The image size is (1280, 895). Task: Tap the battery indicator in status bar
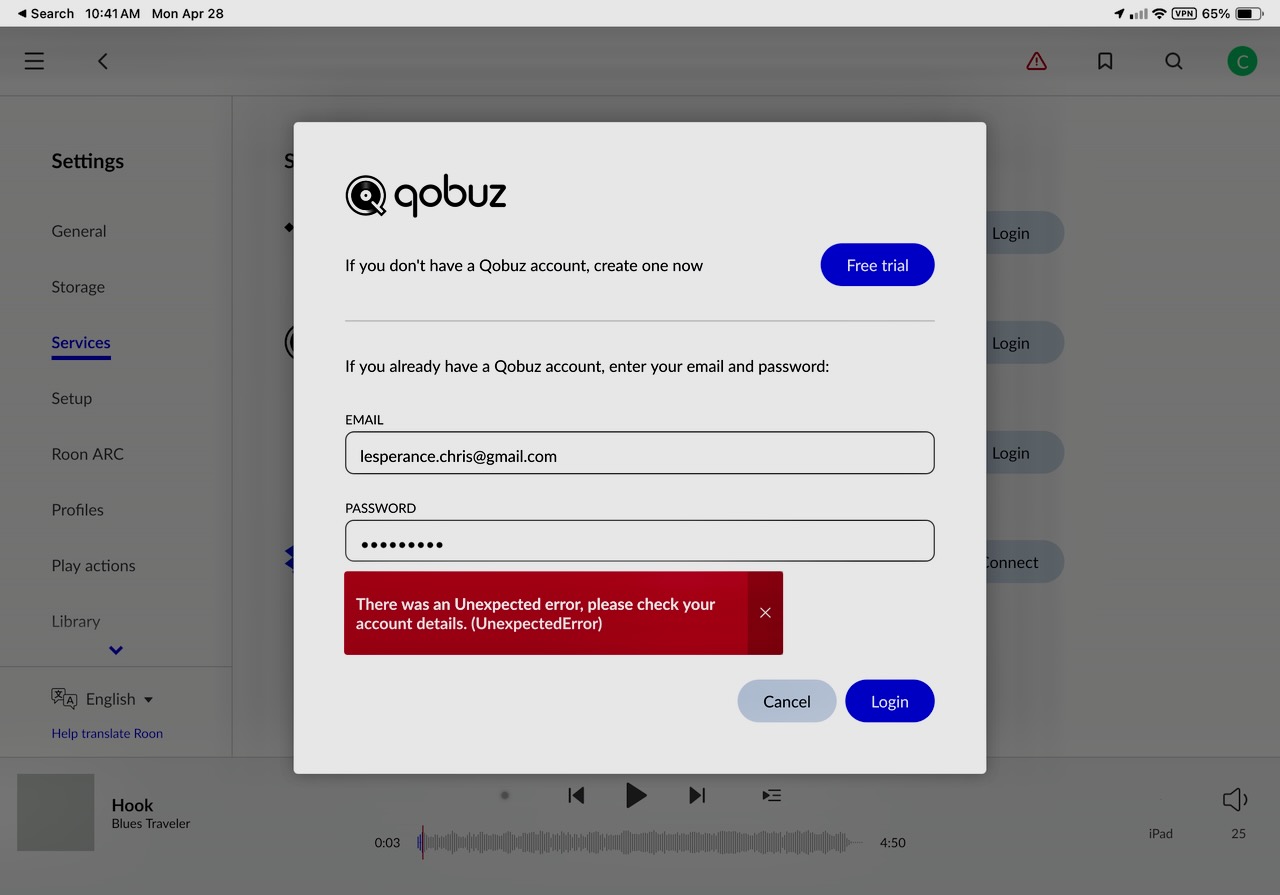tap(1249, 13)
